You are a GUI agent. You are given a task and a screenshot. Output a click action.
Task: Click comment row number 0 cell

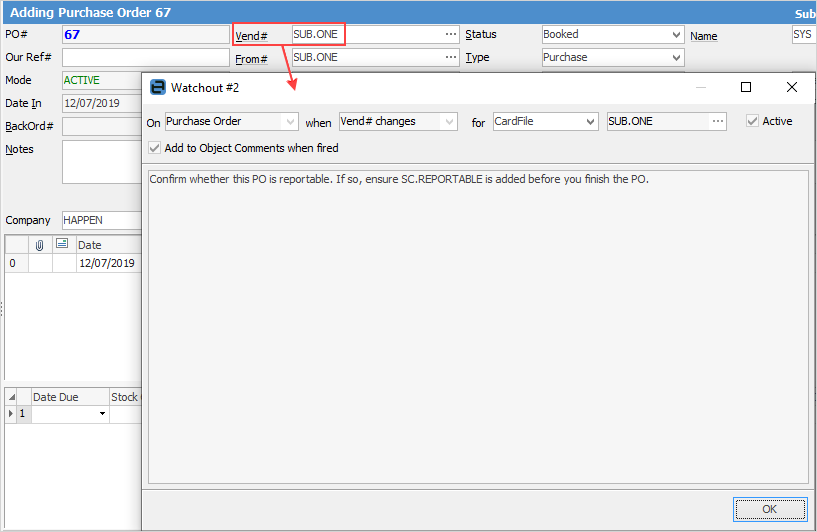coord(17,263)
